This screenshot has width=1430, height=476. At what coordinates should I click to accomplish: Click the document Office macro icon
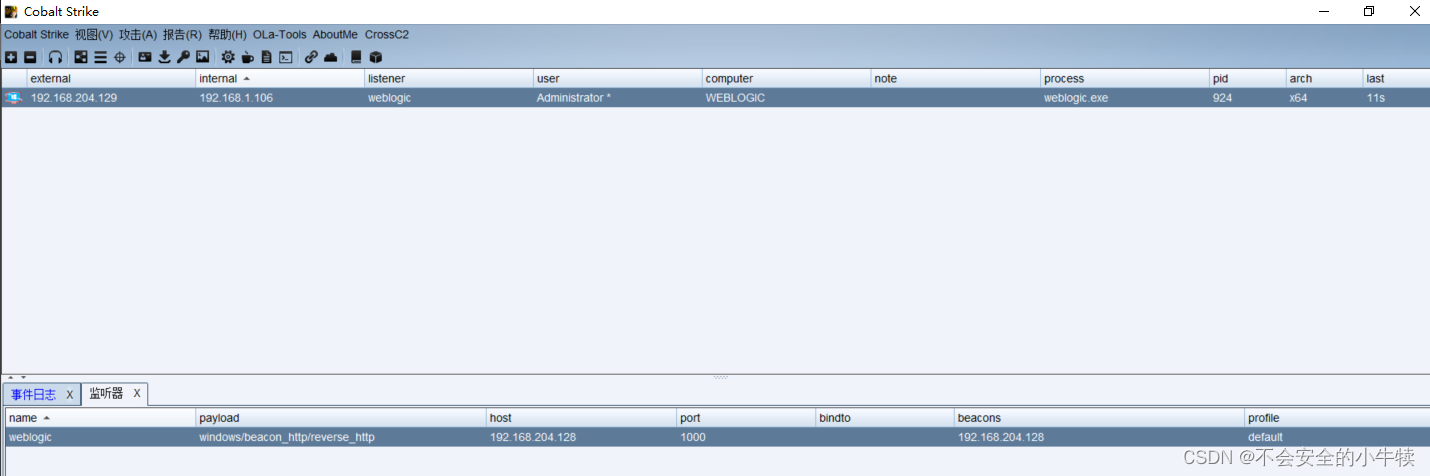pos(266,57)
